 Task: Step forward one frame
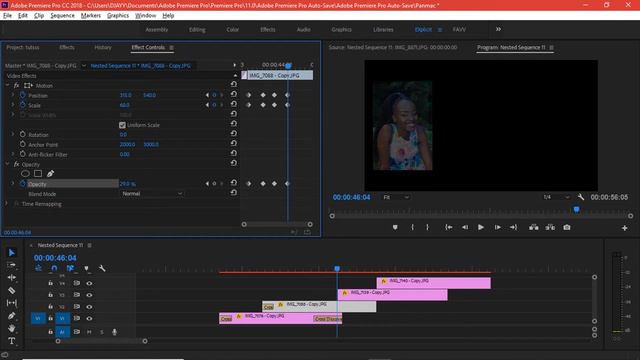498,227
